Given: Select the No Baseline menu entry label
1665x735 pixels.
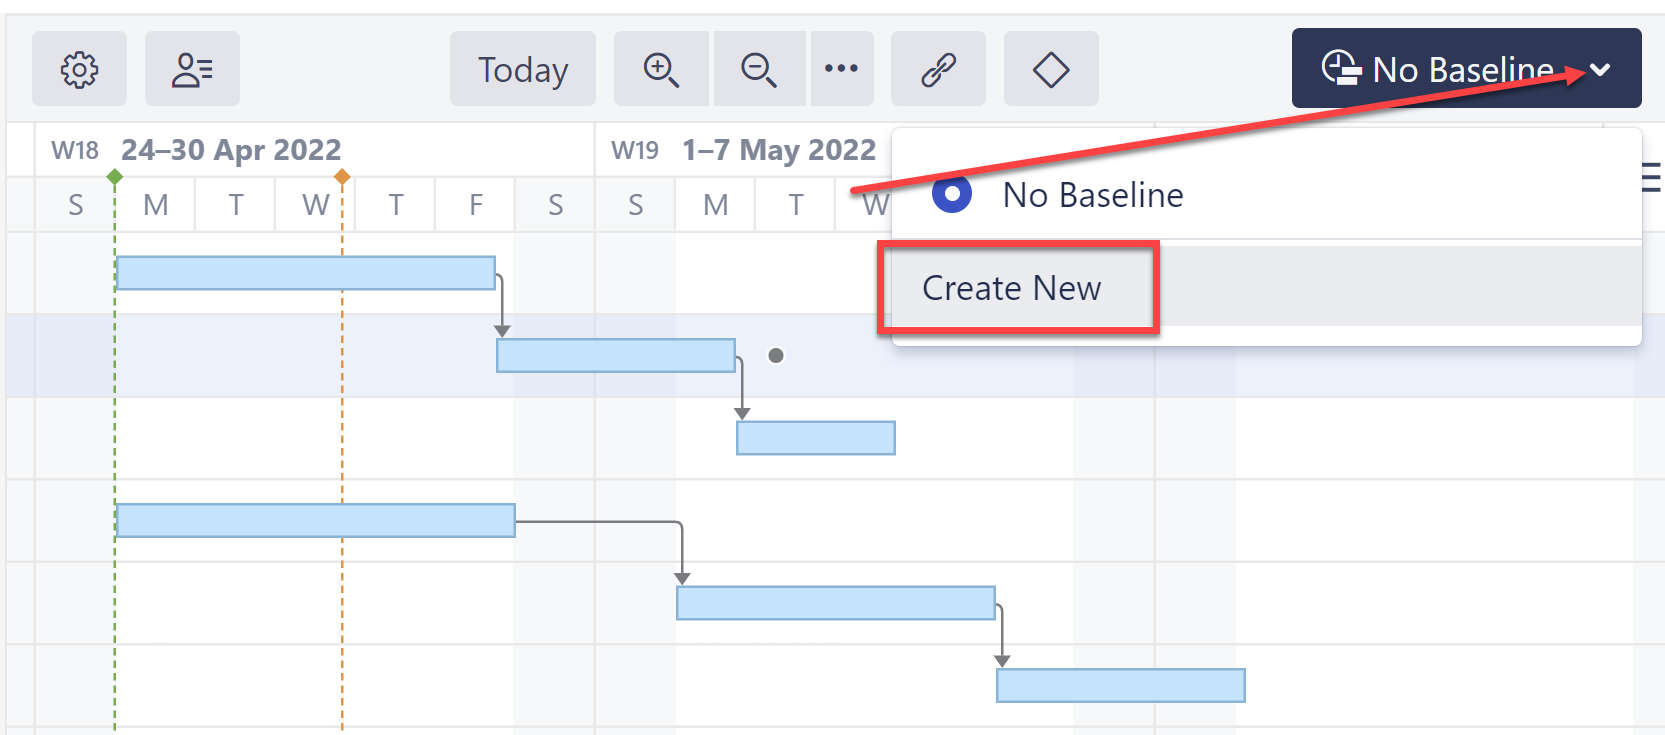Looking at the screenshot, I should [x=1093, y=195].
